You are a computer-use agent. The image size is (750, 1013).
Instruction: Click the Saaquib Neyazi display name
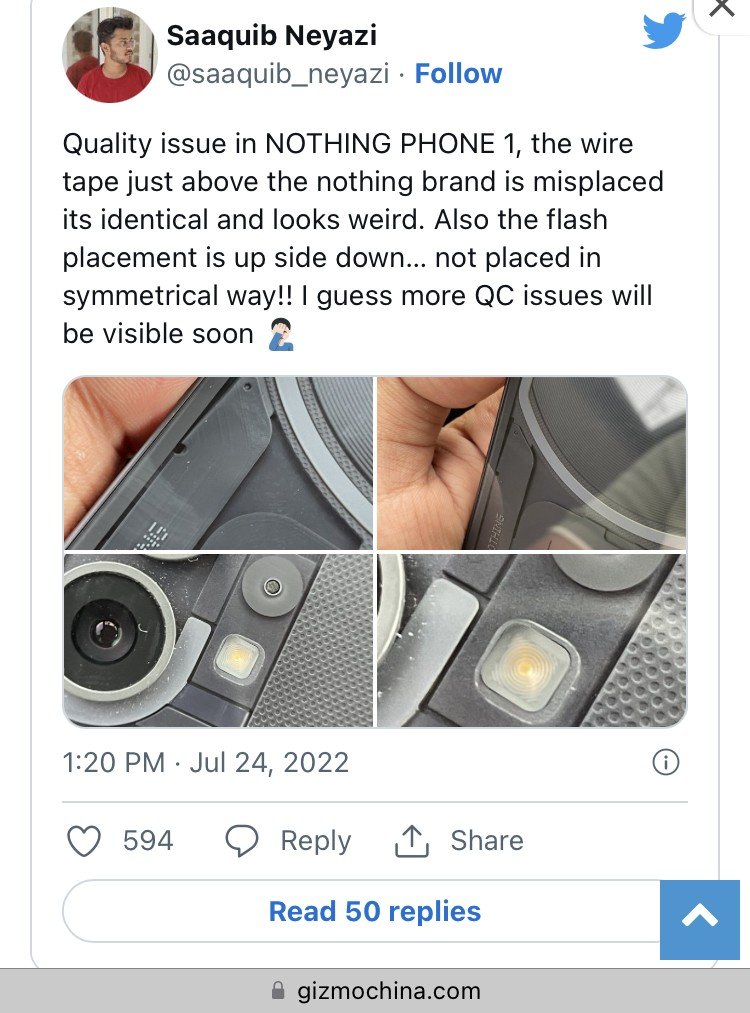(x=272, y=35)
